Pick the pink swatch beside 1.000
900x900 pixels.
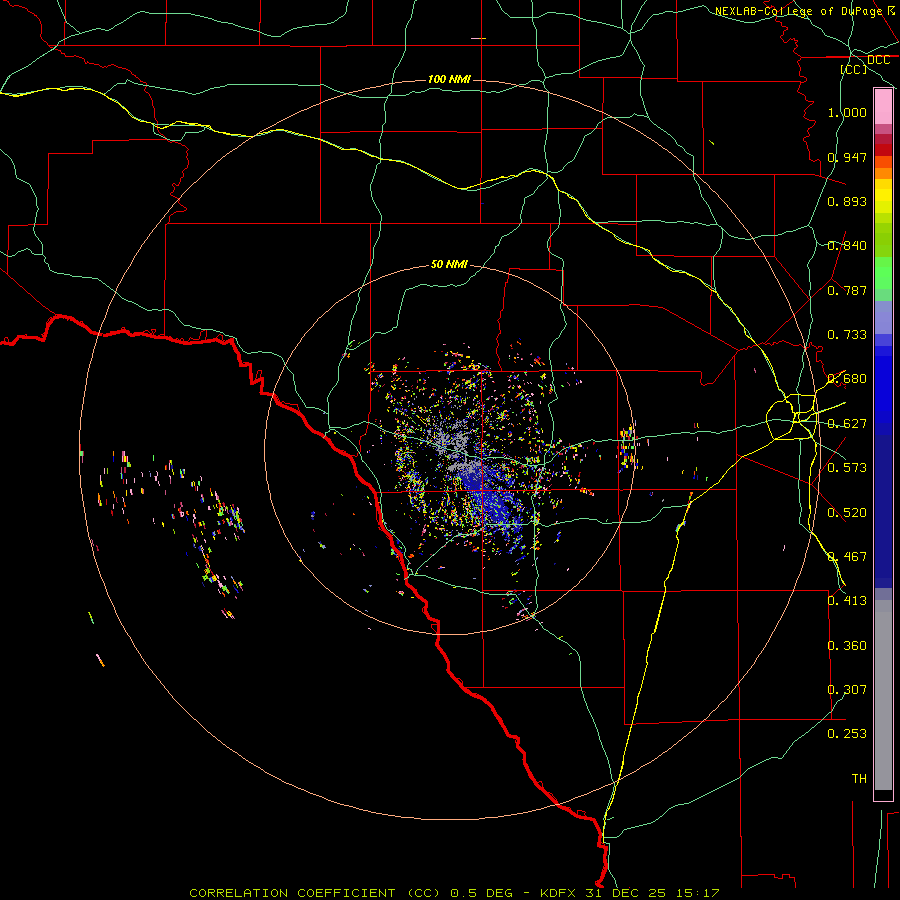883,107
